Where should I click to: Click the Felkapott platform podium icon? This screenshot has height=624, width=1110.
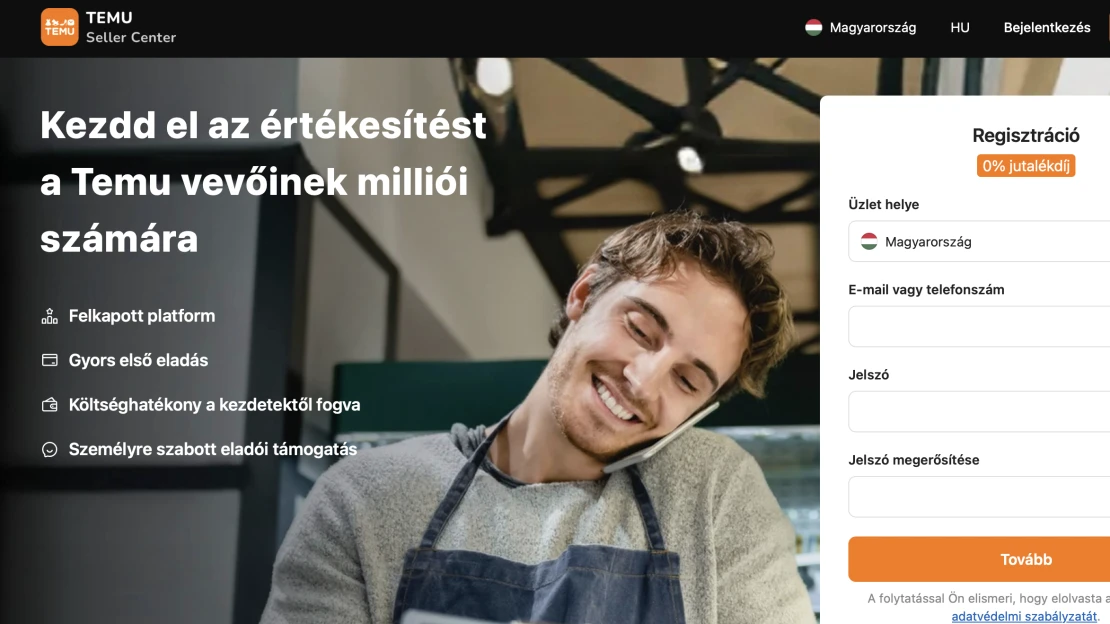50,316
